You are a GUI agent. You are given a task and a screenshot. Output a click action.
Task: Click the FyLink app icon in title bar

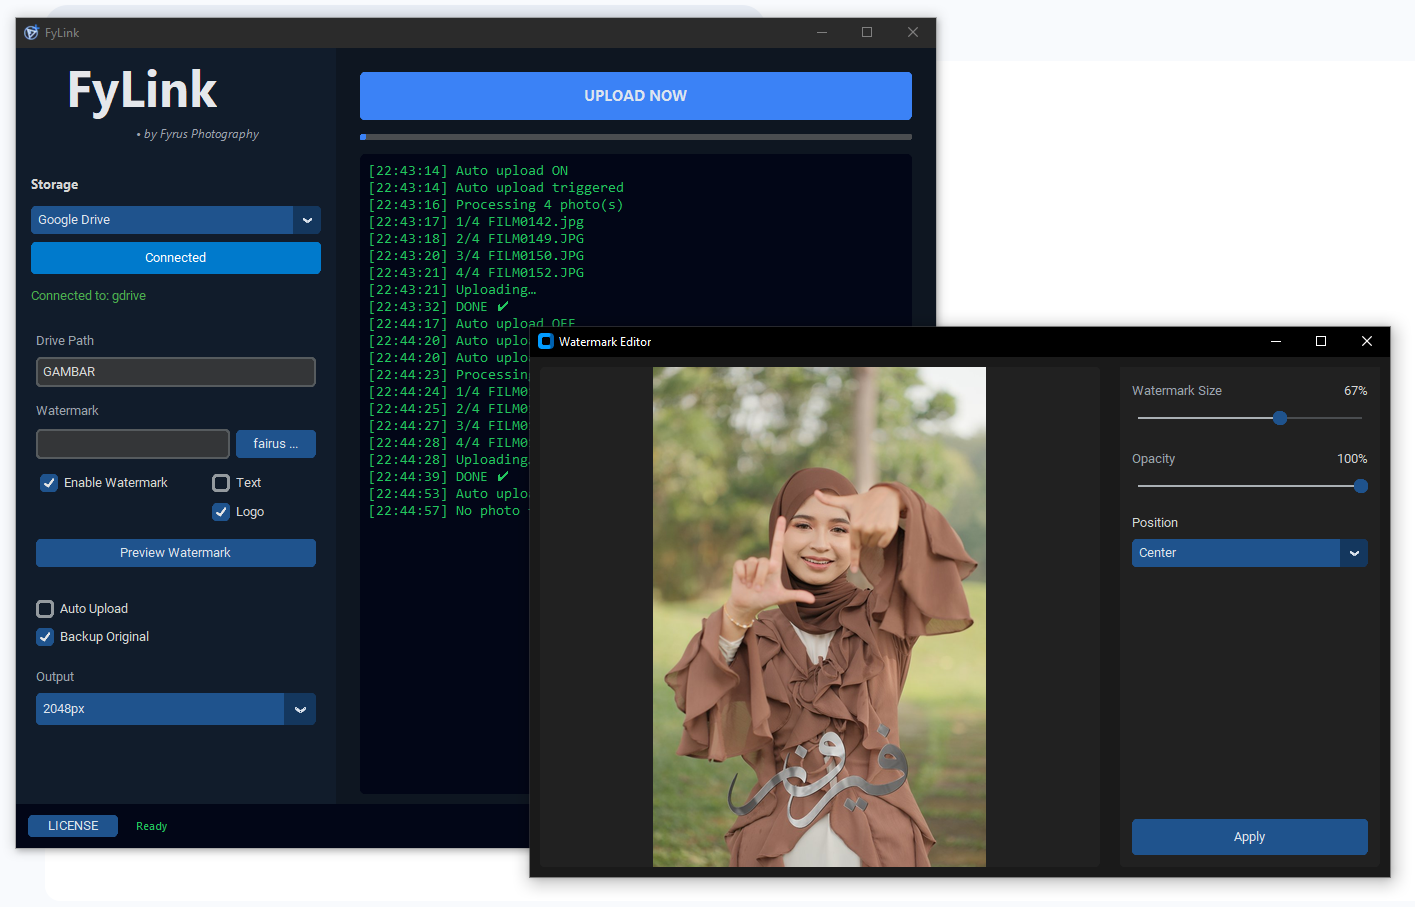[x=31, y=33]
